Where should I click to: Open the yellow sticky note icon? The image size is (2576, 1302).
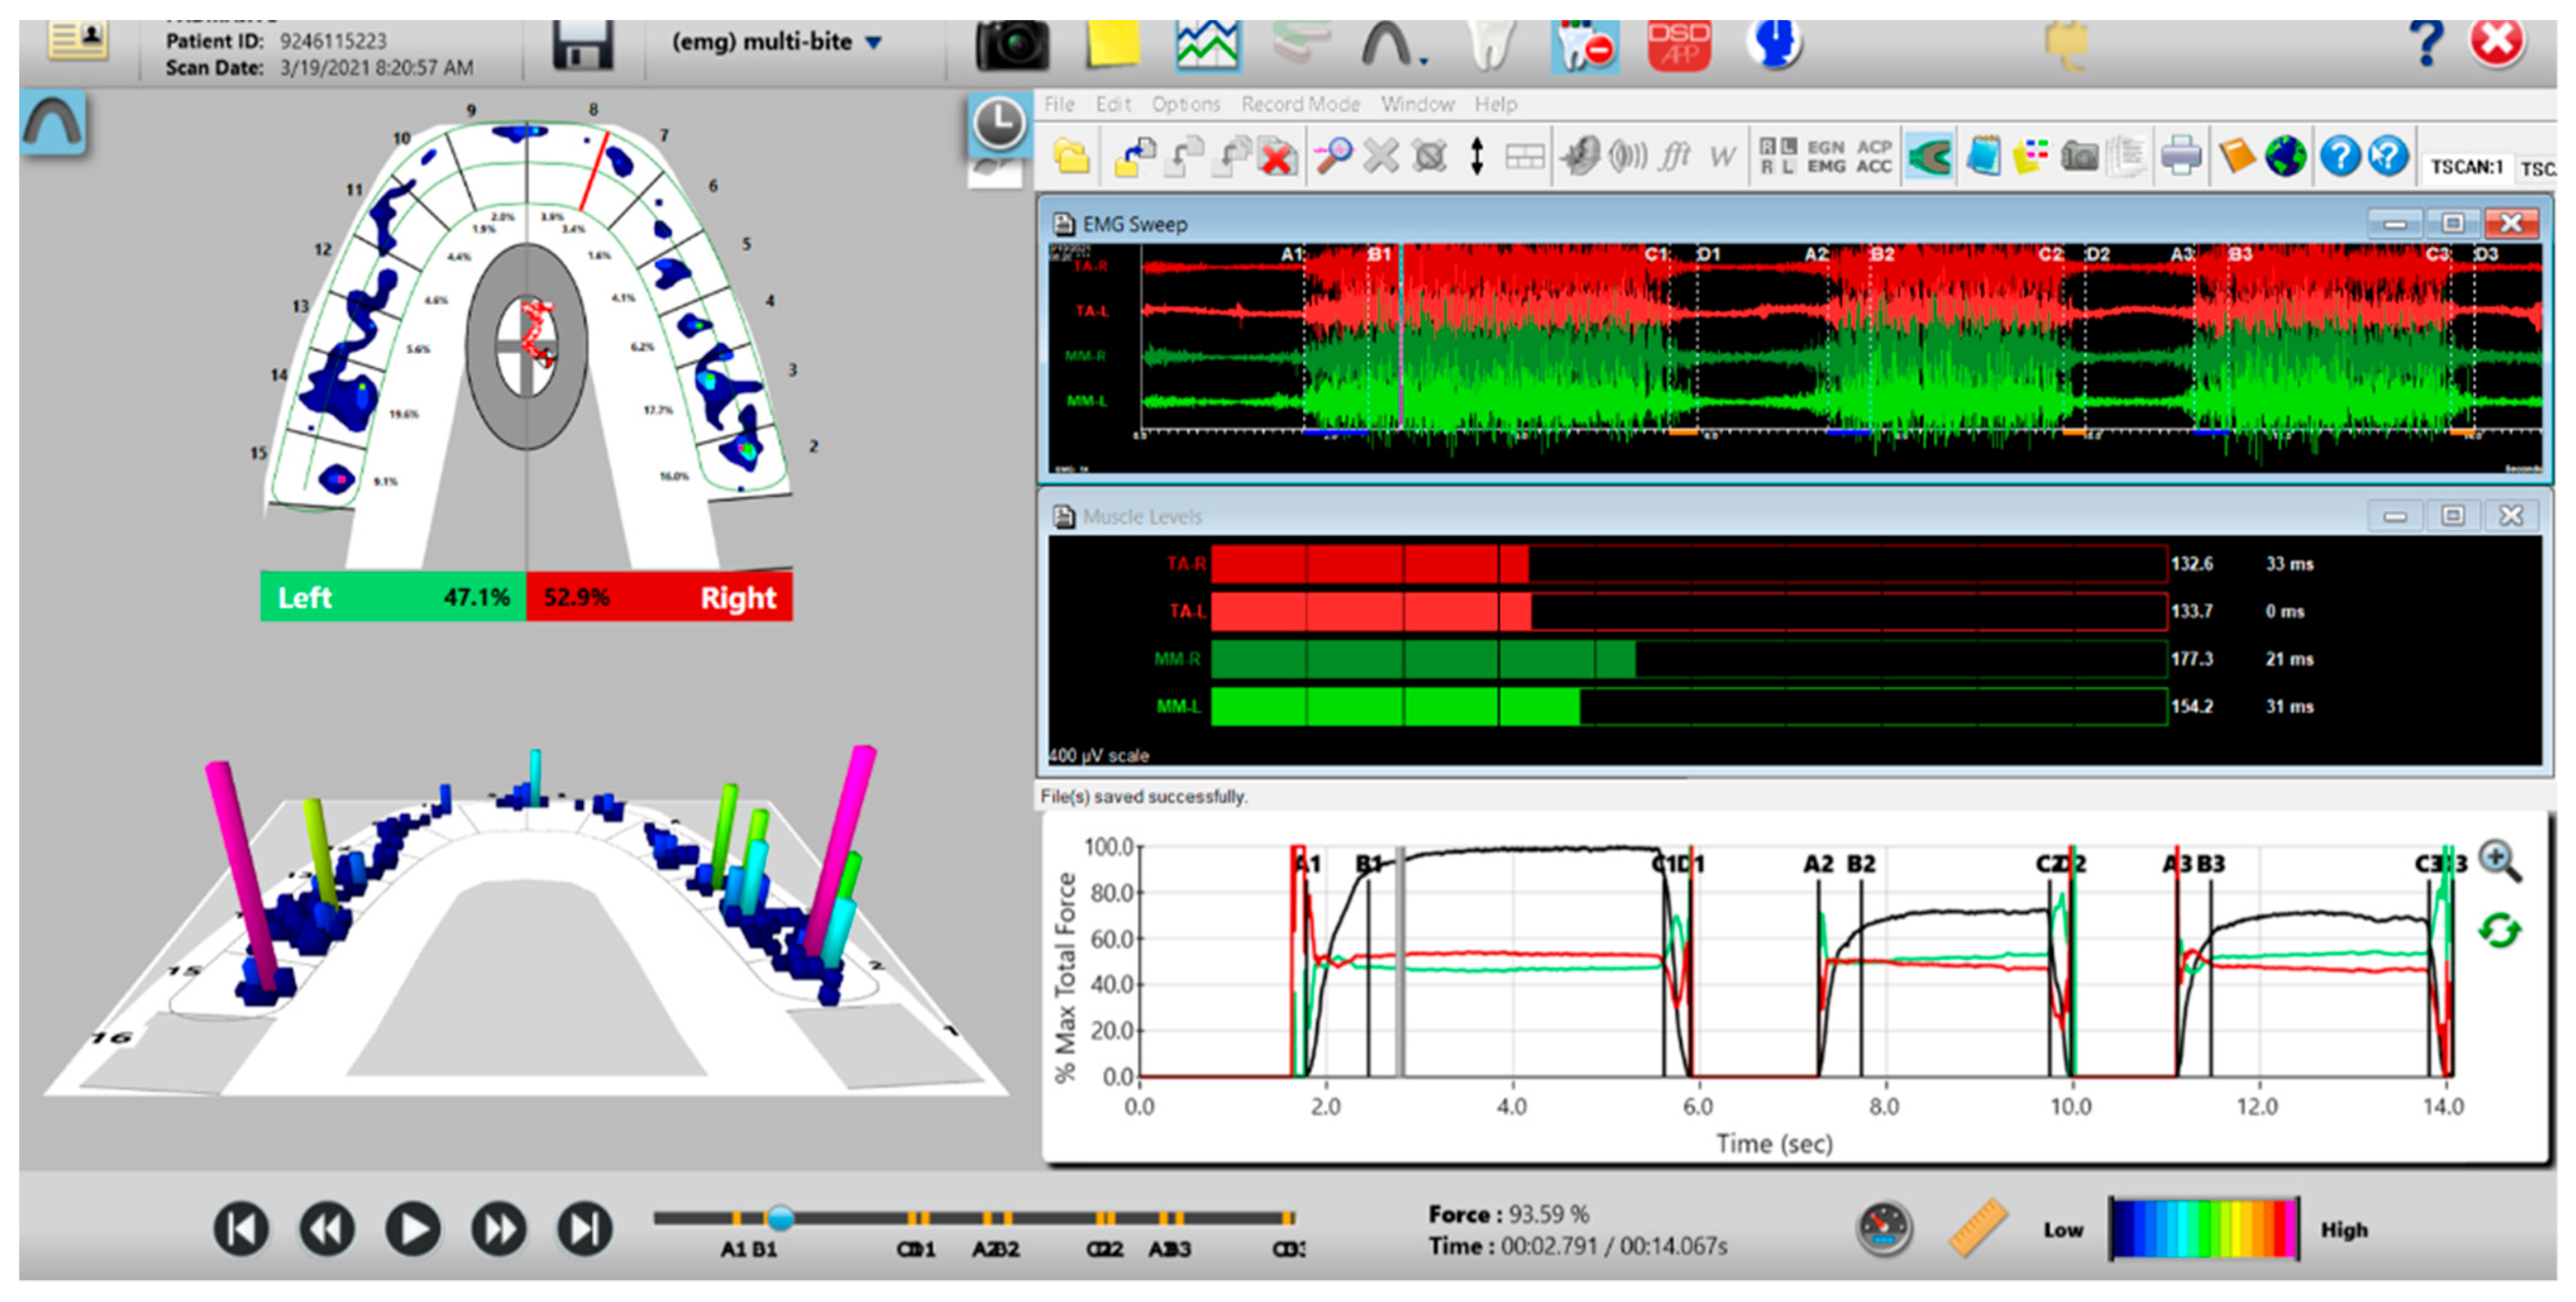[1113, 44]
